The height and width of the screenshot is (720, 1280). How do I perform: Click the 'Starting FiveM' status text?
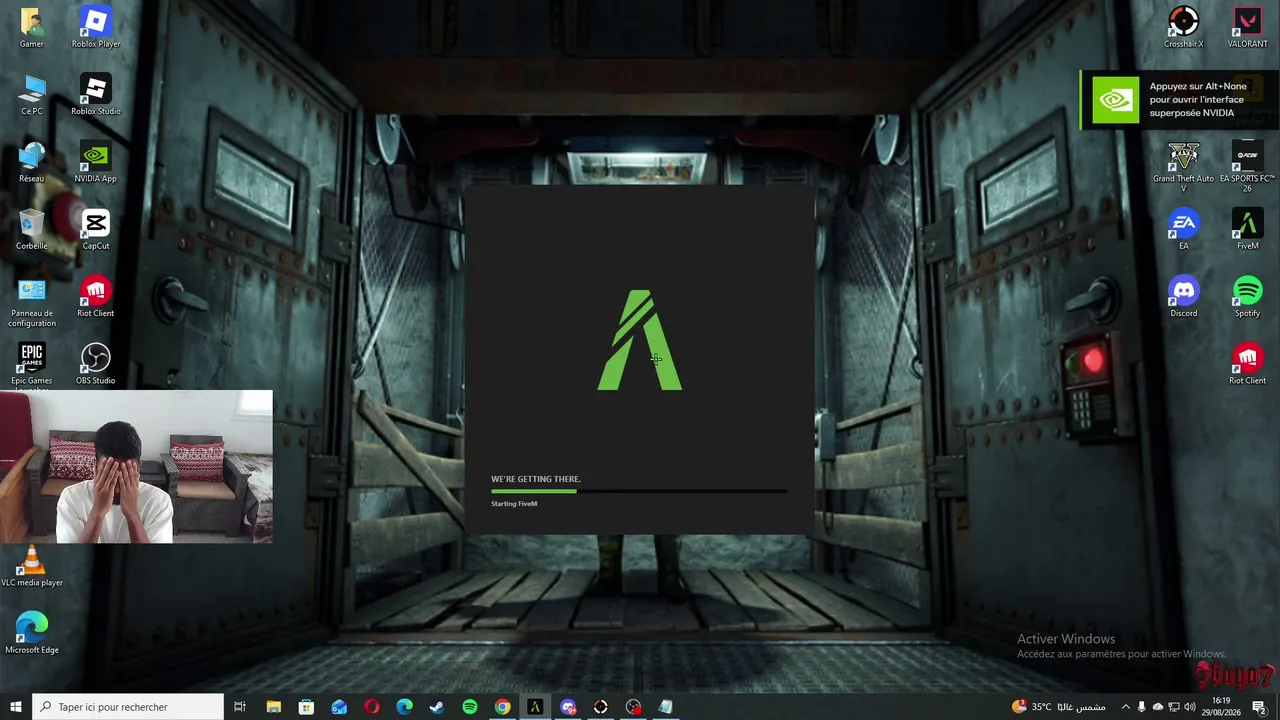click(514, 504)
